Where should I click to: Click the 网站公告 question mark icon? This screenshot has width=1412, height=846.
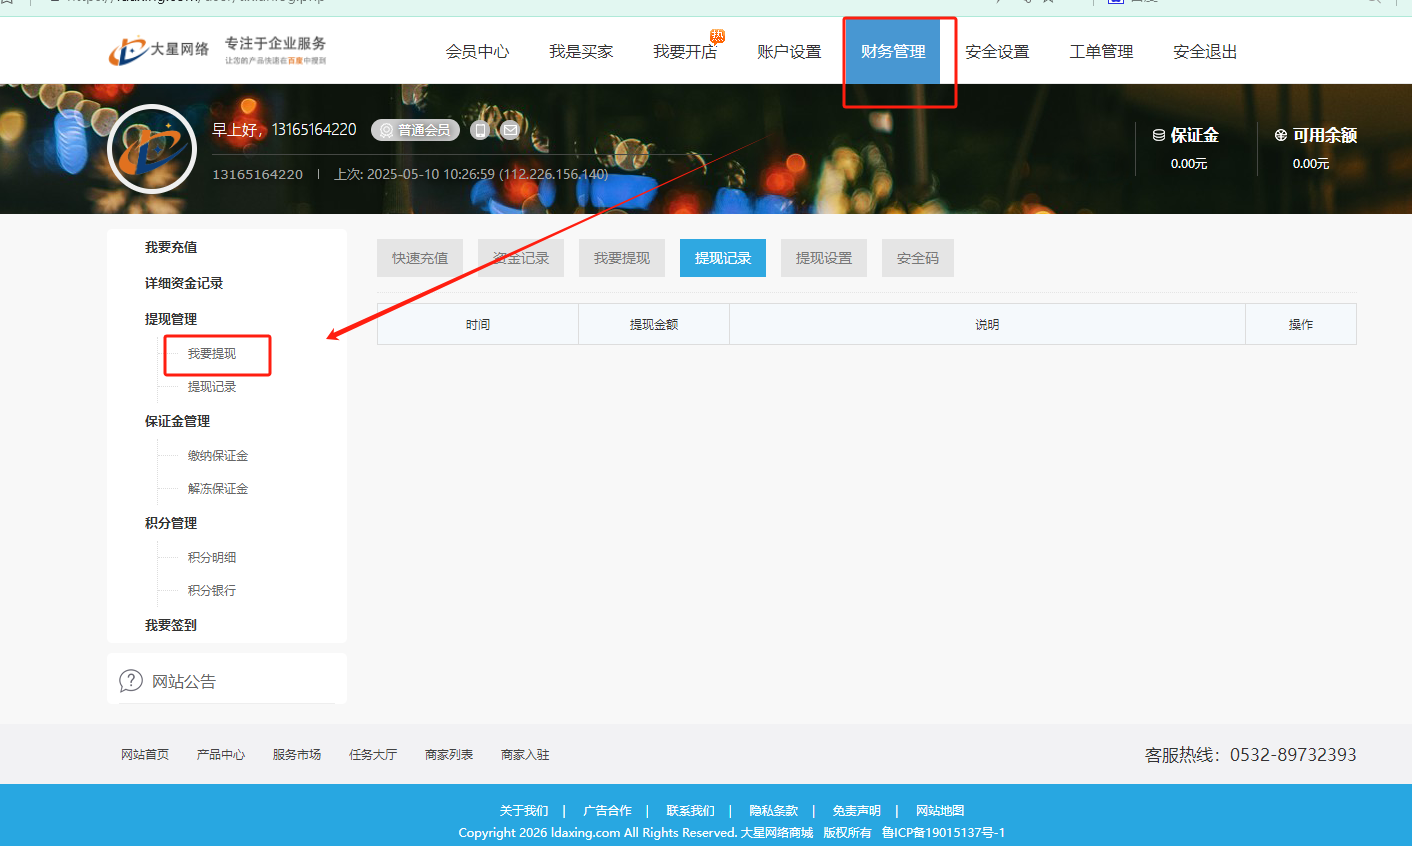[x=131, y=681]
